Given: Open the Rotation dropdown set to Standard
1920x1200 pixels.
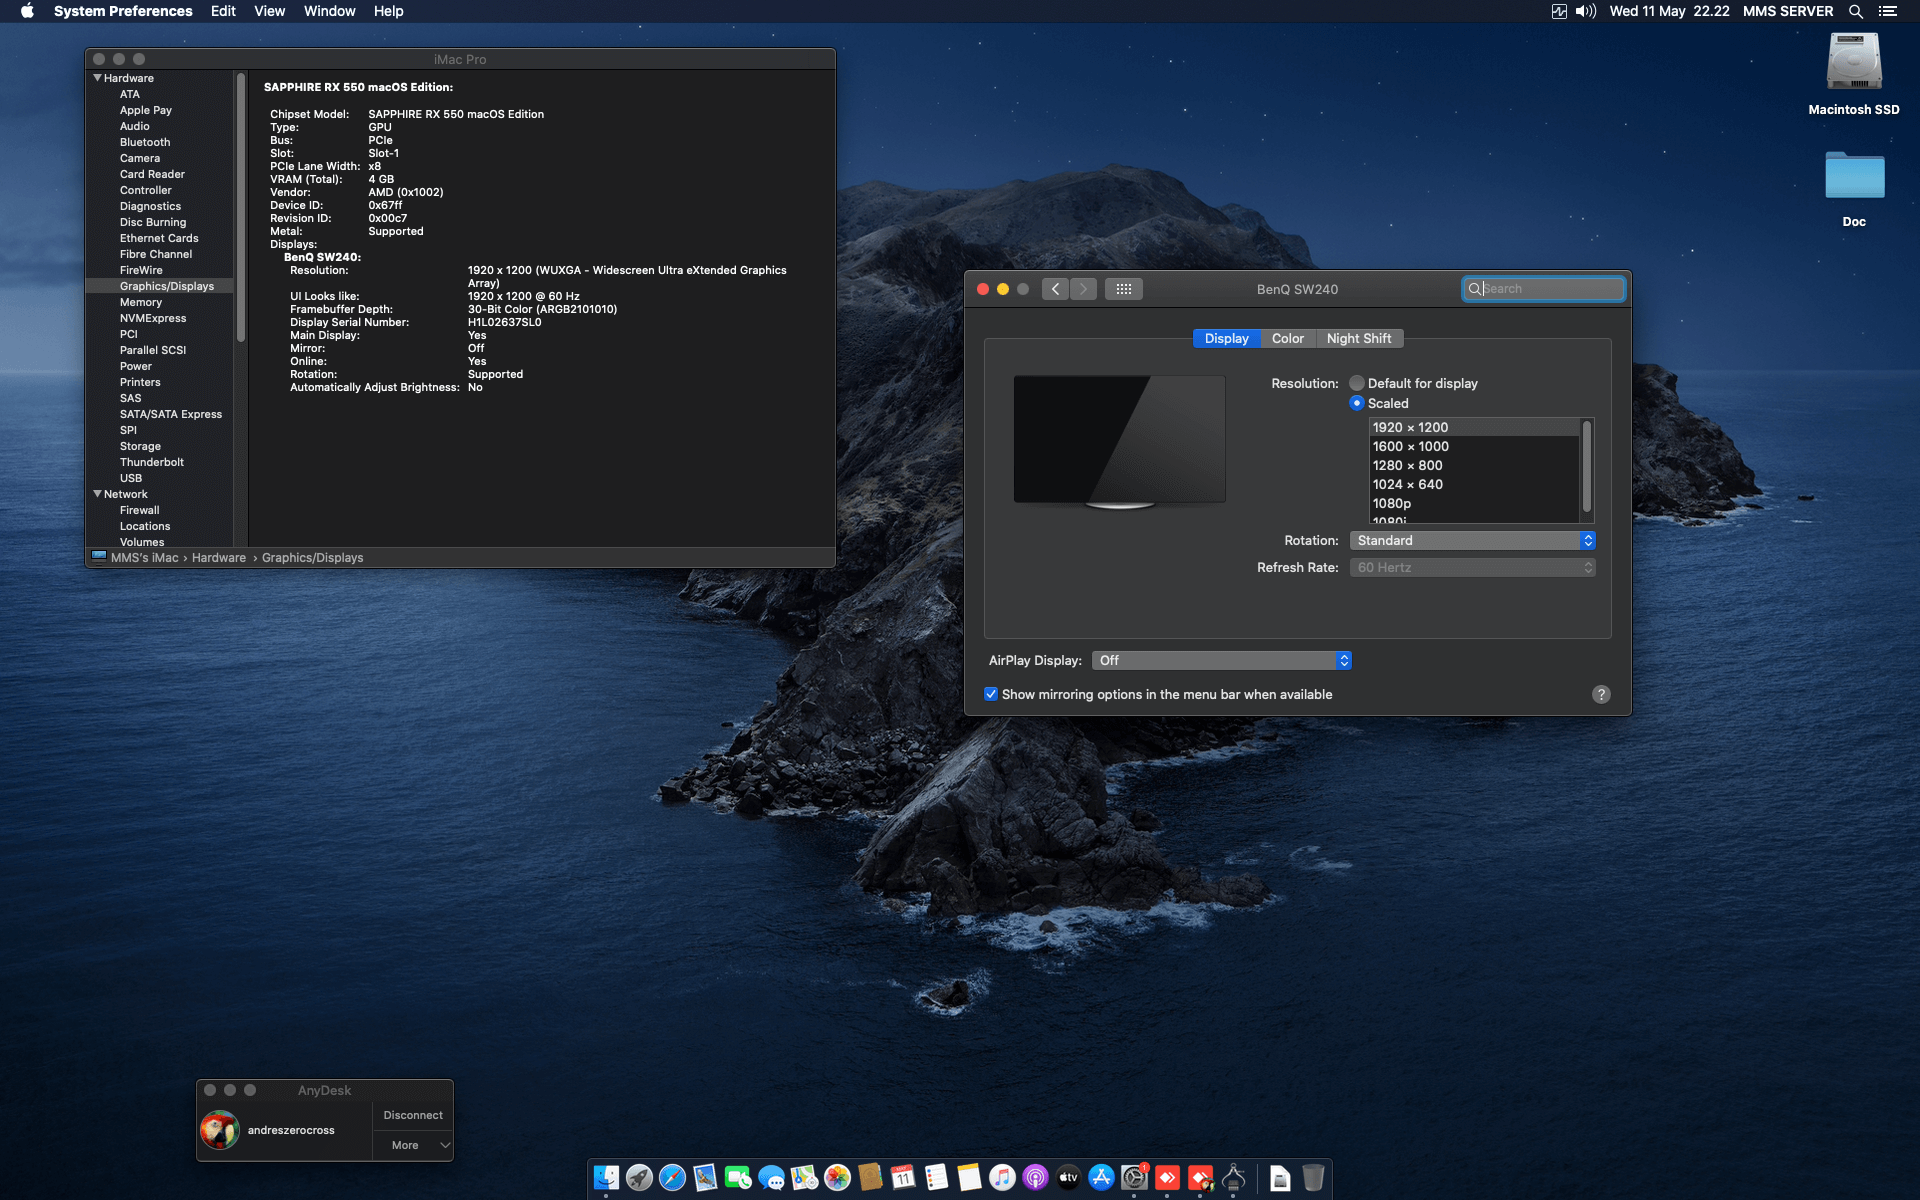Looking at the screenshot, I should pos(1471,540).
